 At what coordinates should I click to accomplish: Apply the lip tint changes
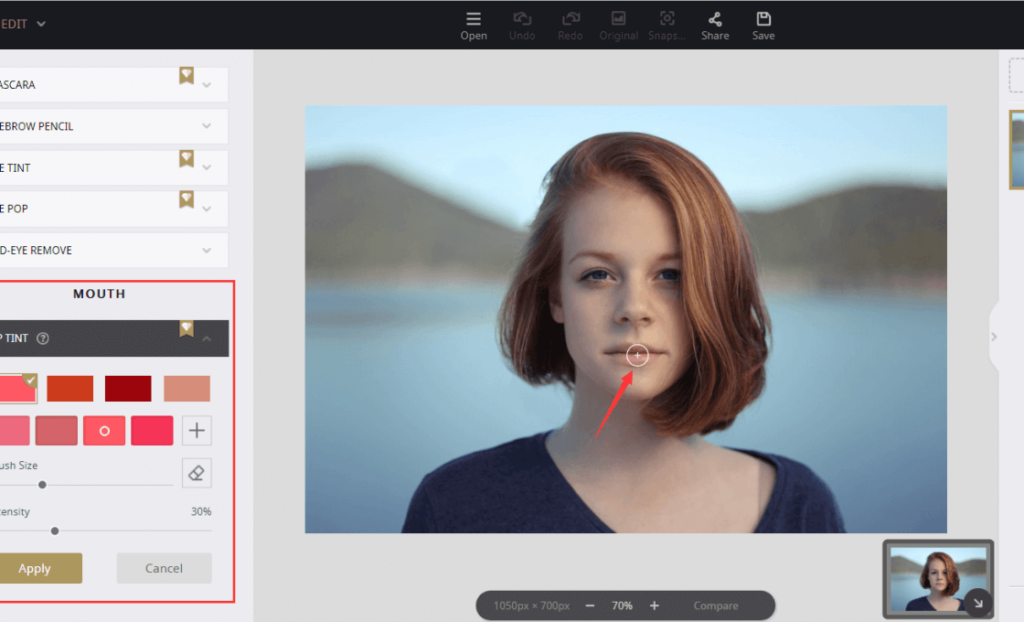pos(35,568)
